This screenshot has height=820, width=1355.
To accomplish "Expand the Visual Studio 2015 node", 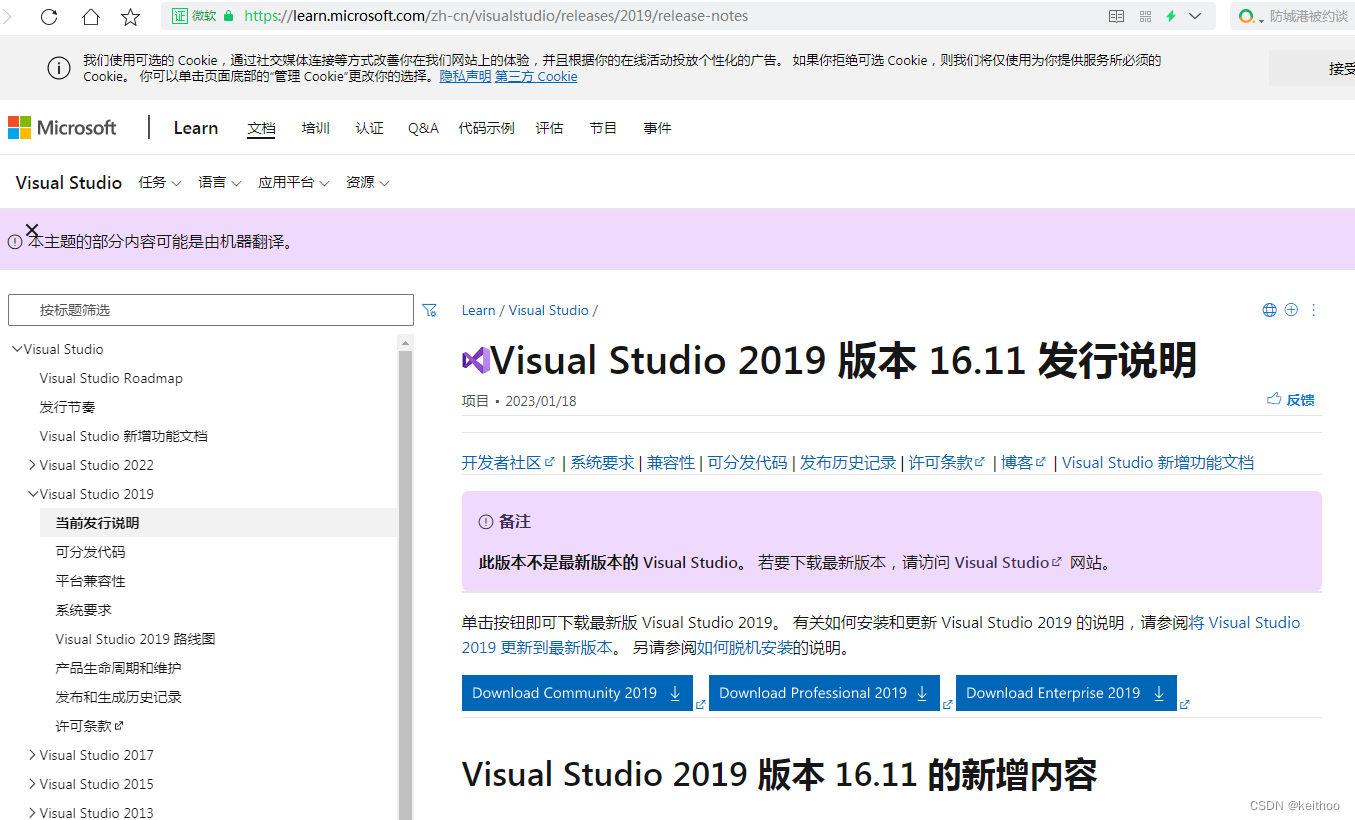I will point(33,784).
